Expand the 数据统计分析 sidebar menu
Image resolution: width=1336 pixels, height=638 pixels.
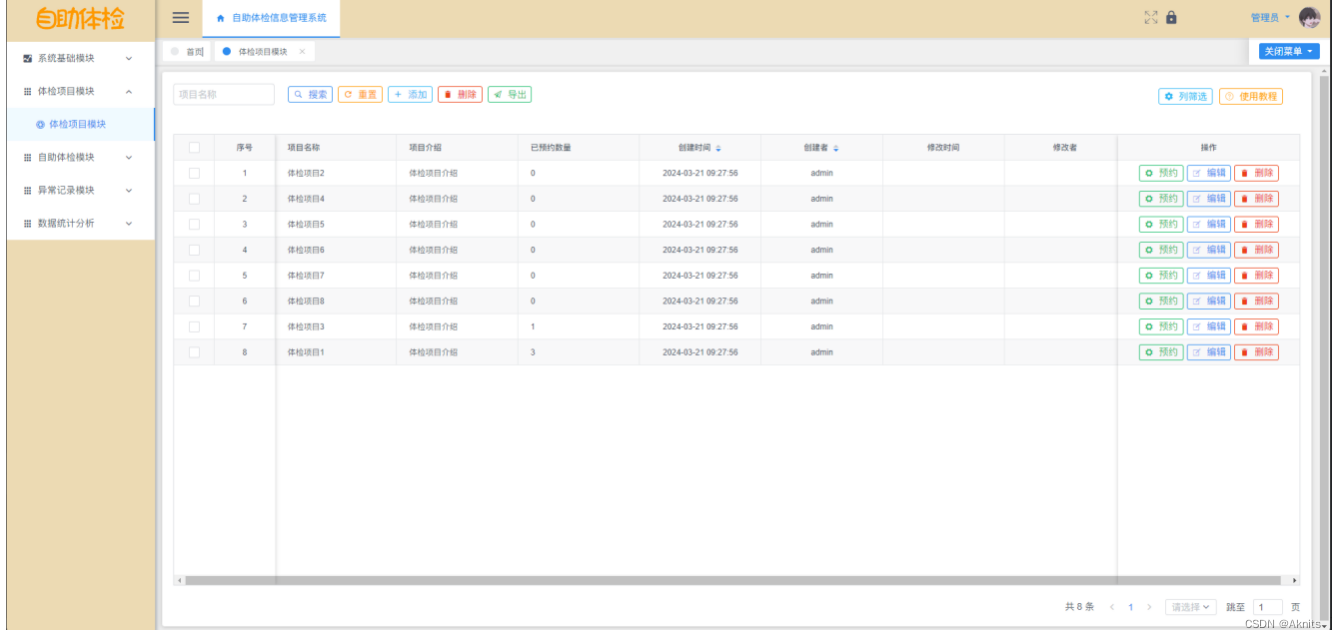(80, 223)
